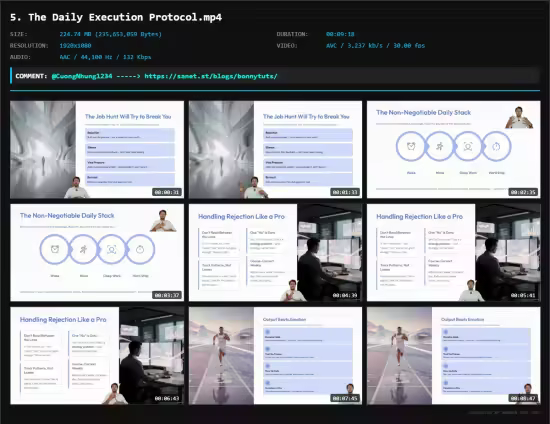Open thumbnail frame at 00:02:35
Viewport: 550px width, 424px height.
click(x=454, y=150)
